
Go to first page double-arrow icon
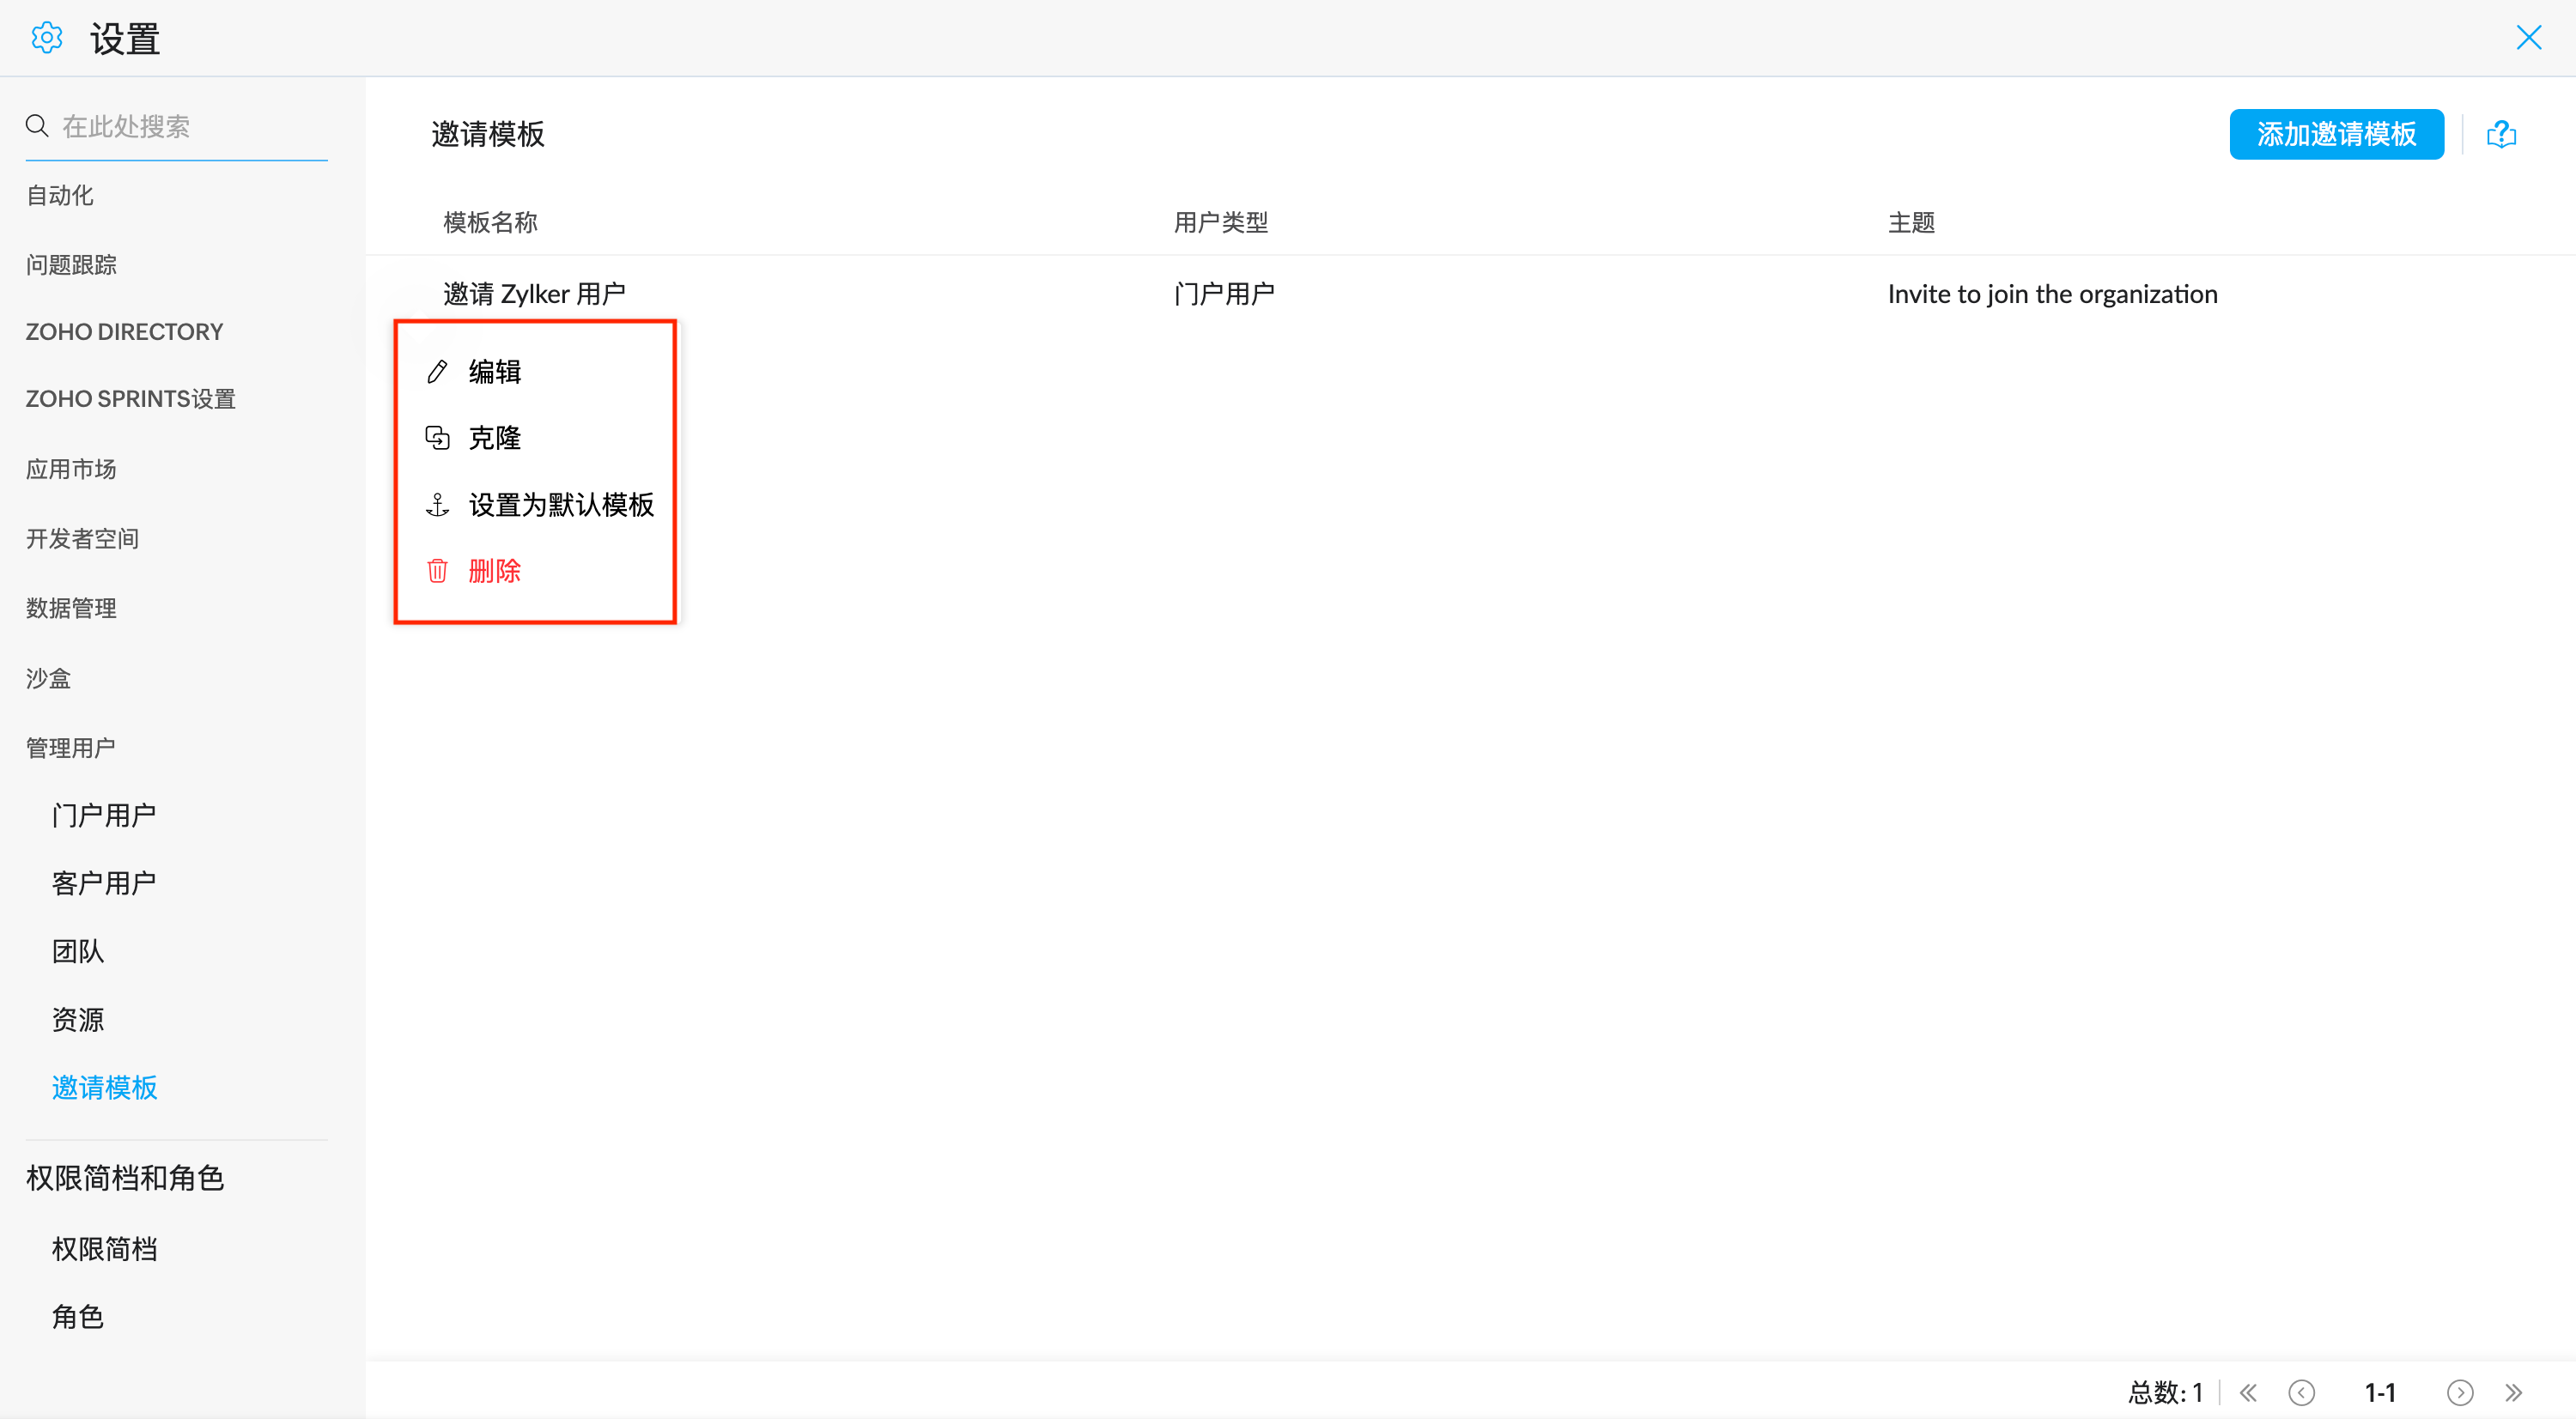click(2248, 1393)
